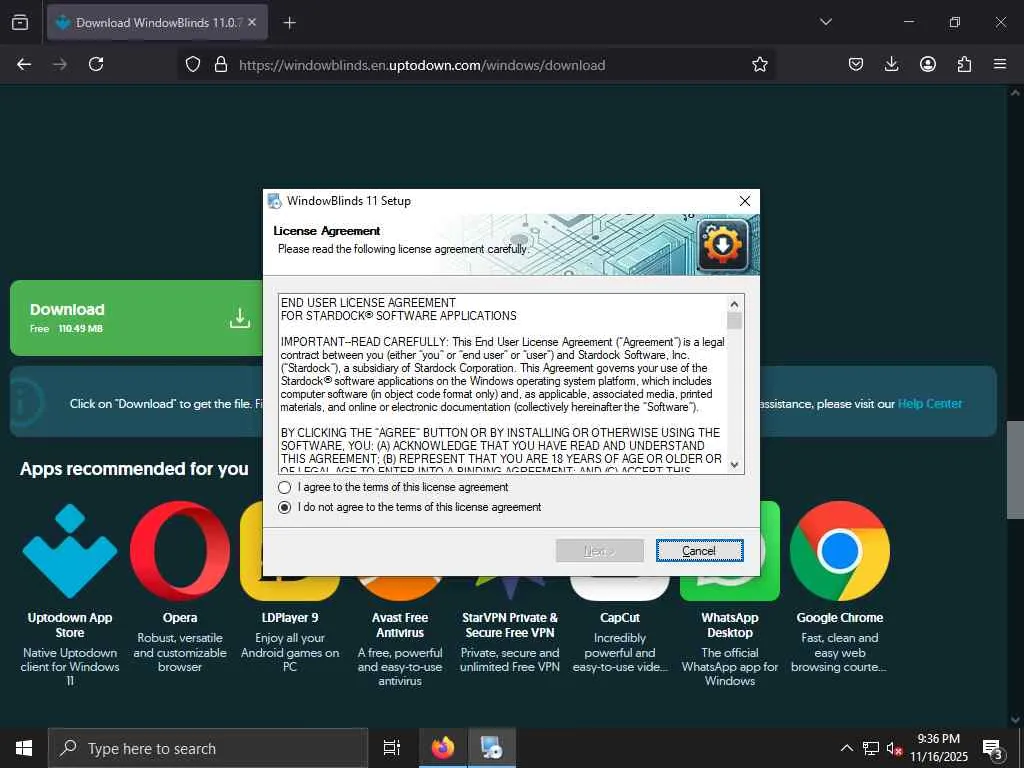Click the taskbar search box
The width and height of the screenshot is (1024, 768).
[208, 748]
